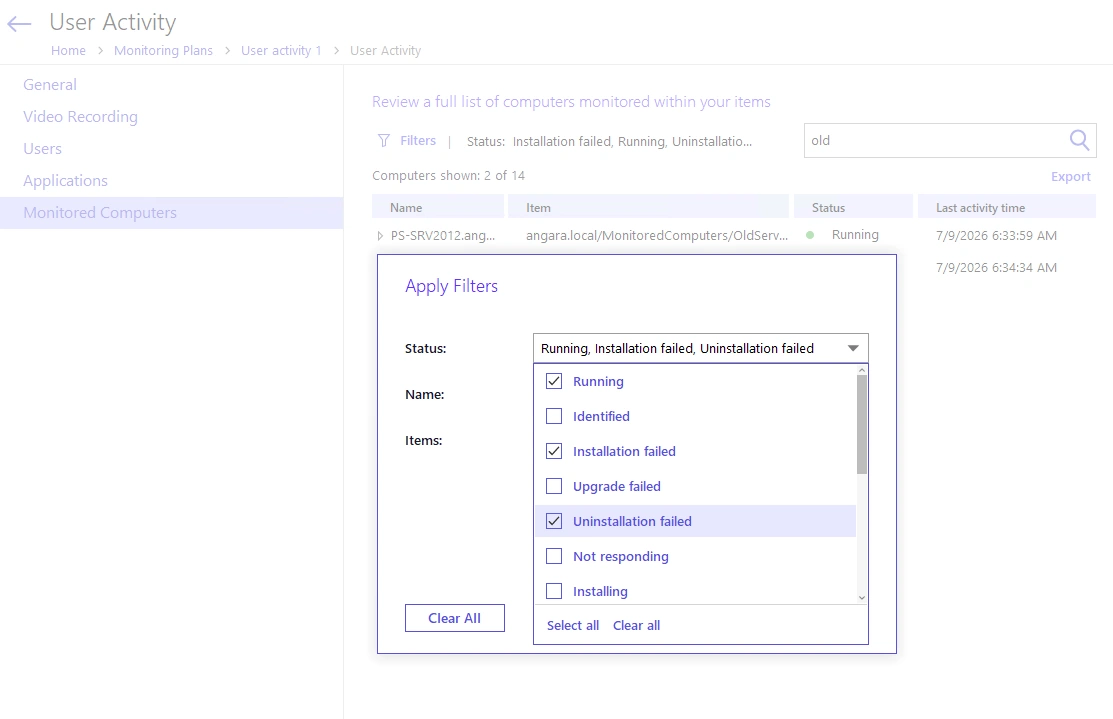
Task: Check the Not responding checkbox
Action: point(554,556)
